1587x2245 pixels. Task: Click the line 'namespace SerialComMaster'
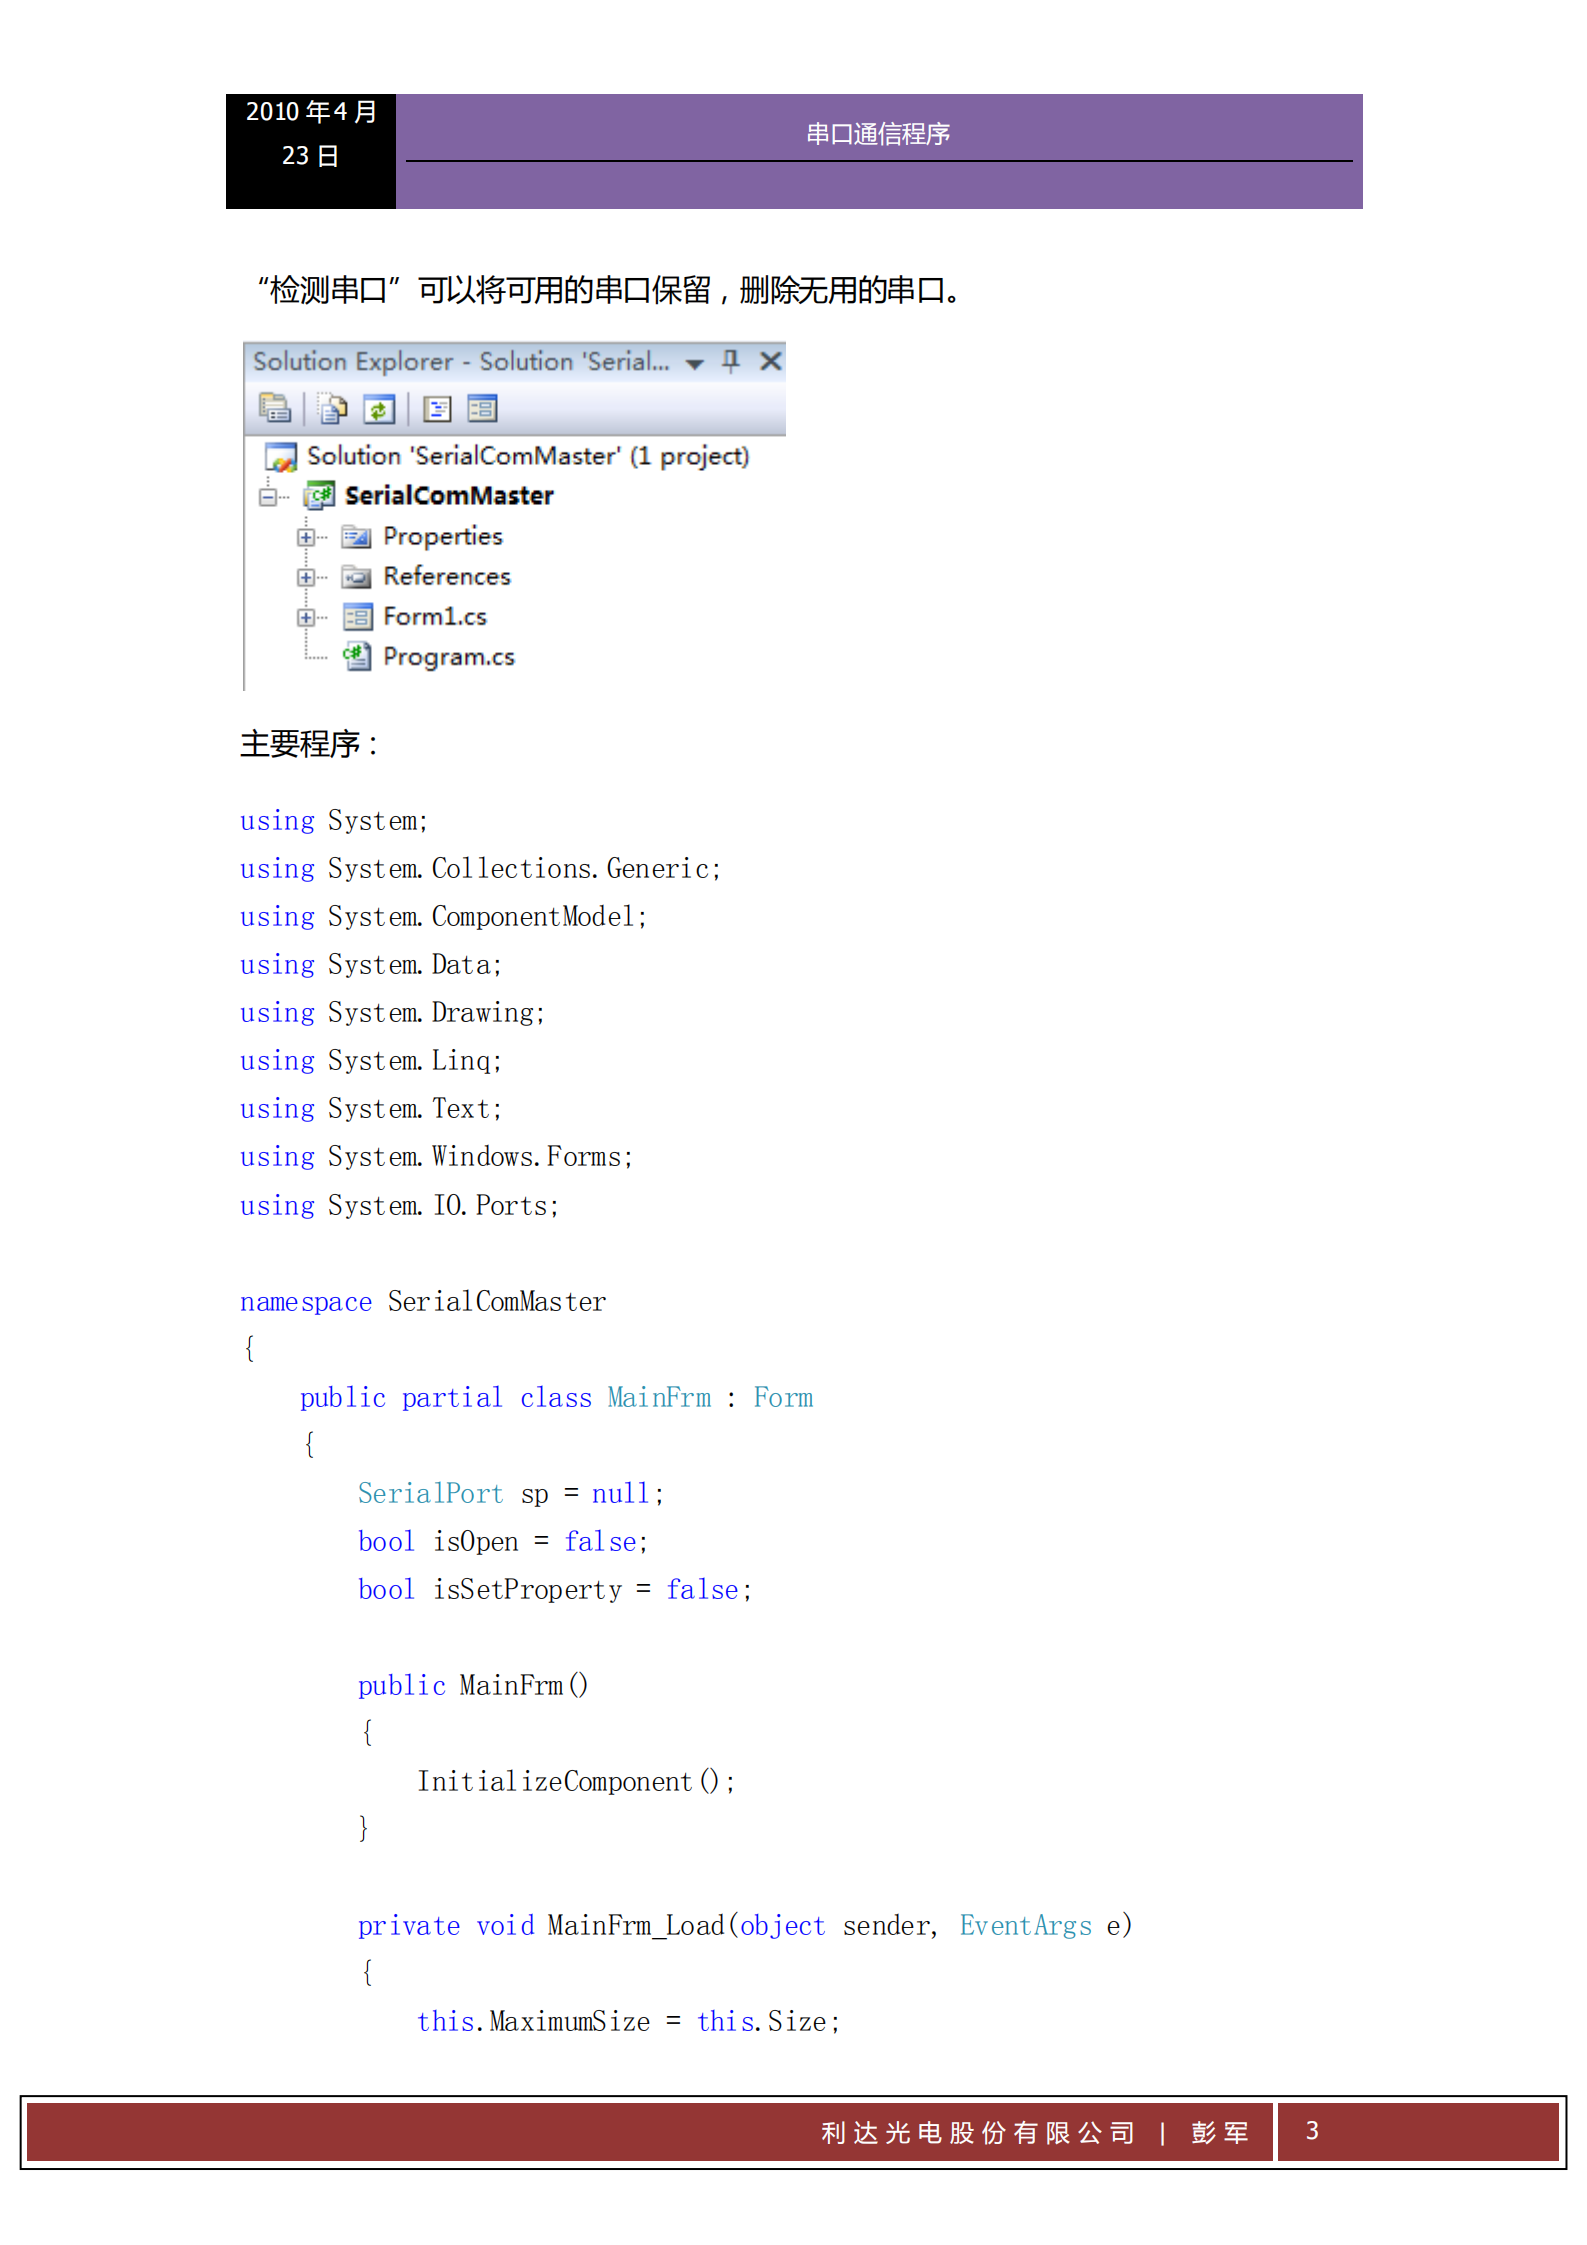pos(423,1302)
